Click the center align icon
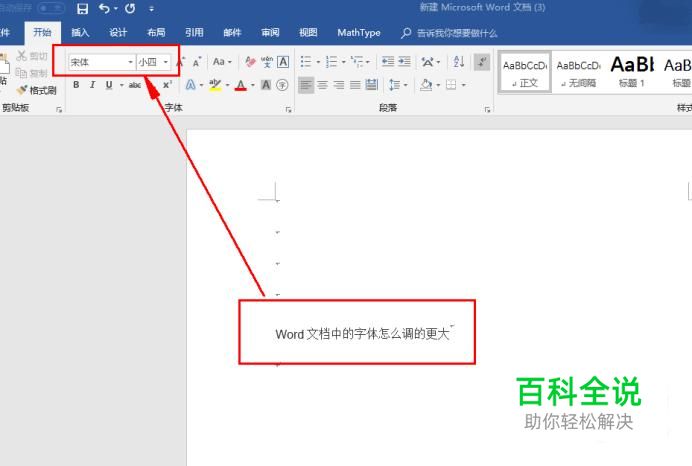The image size is (692, 466). (x=323, y=85)
